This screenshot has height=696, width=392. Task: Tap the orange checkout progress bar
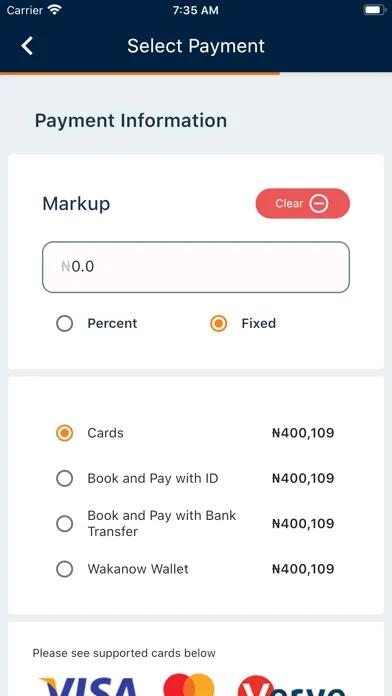pyautogui.click(x=140, y=73)
